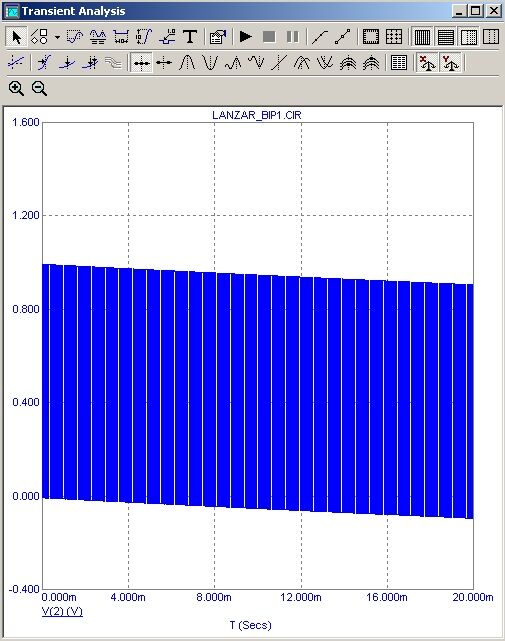Enable Y axis auto-scale balance icon
The height and width of the screenshot is (641, 505).
coord(451,63)
